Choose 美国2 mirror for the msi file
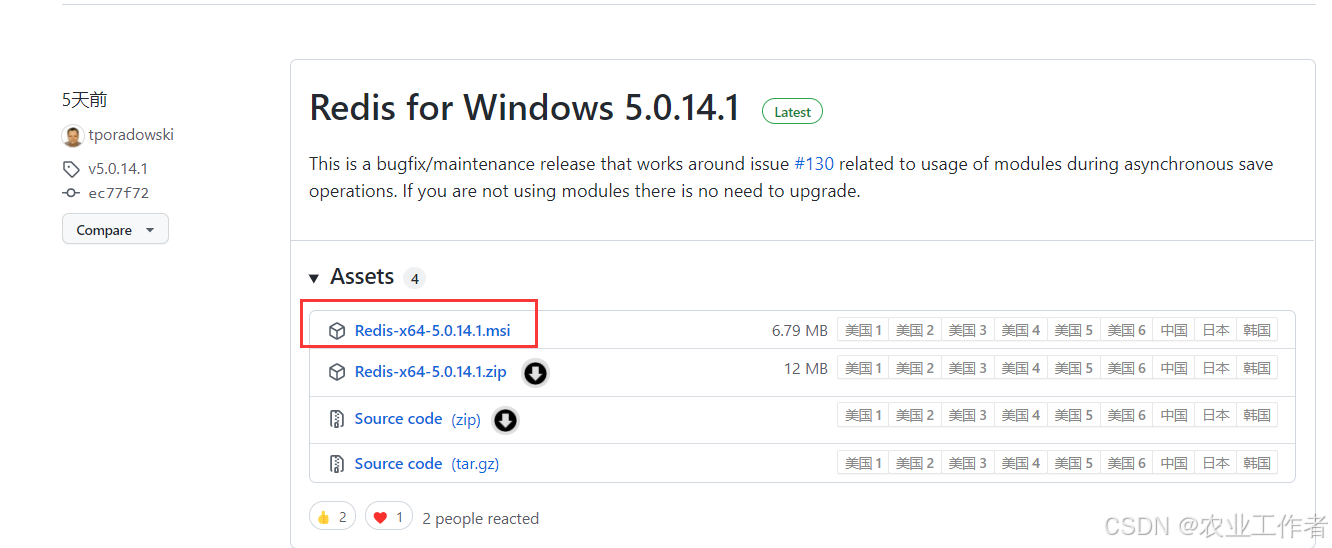 [915, 330]
